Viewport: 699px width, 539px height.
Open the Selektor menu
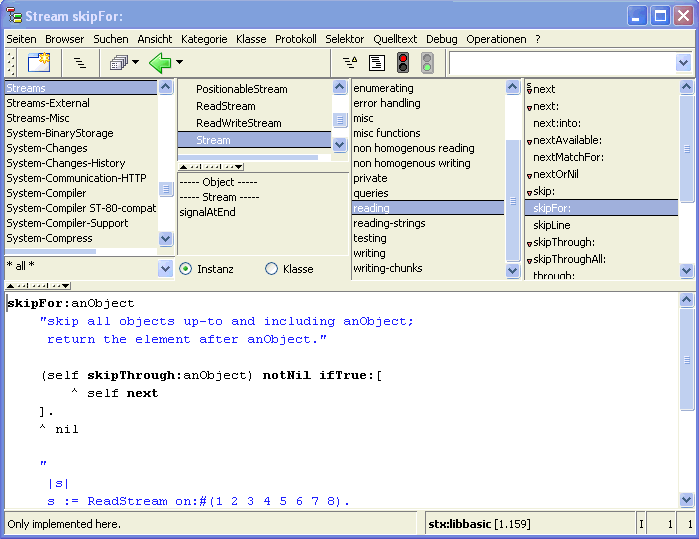(x=345, y=39)
